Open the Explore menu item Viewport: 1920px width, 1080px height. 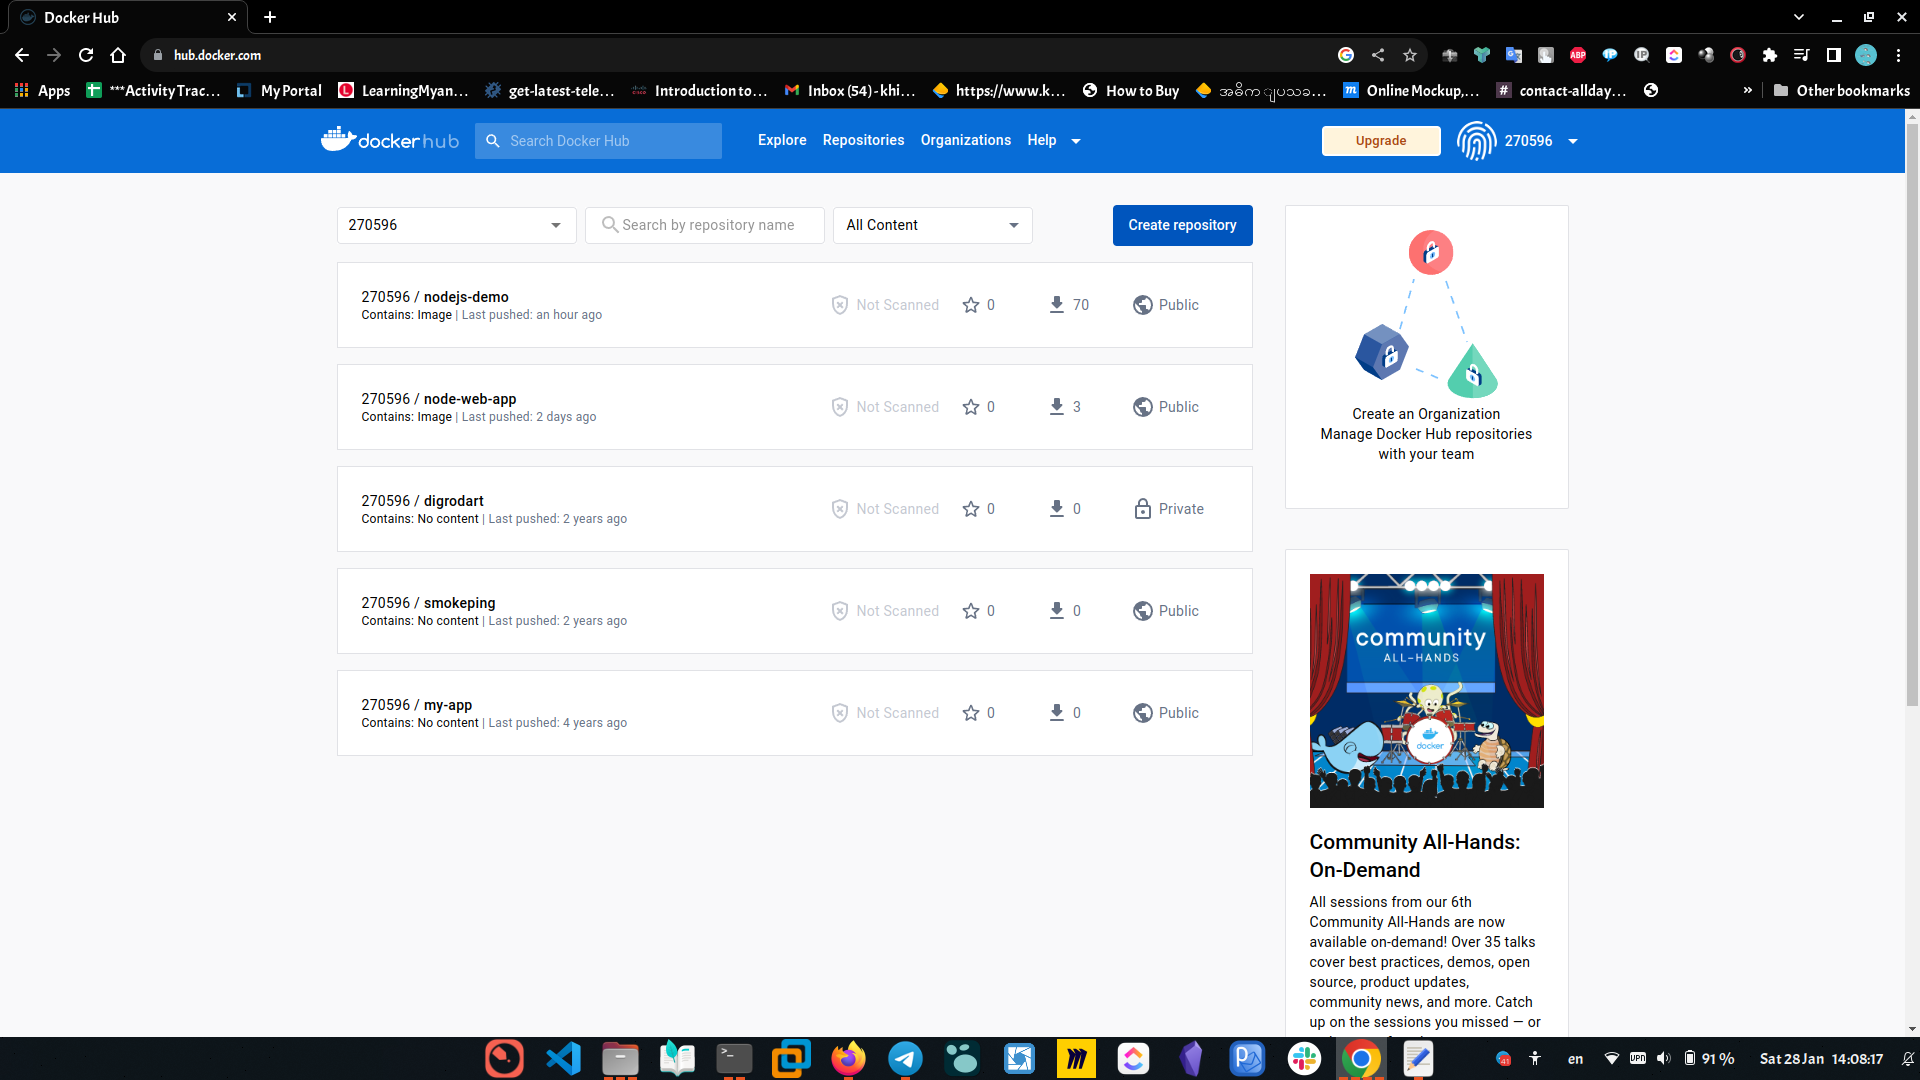782,140
